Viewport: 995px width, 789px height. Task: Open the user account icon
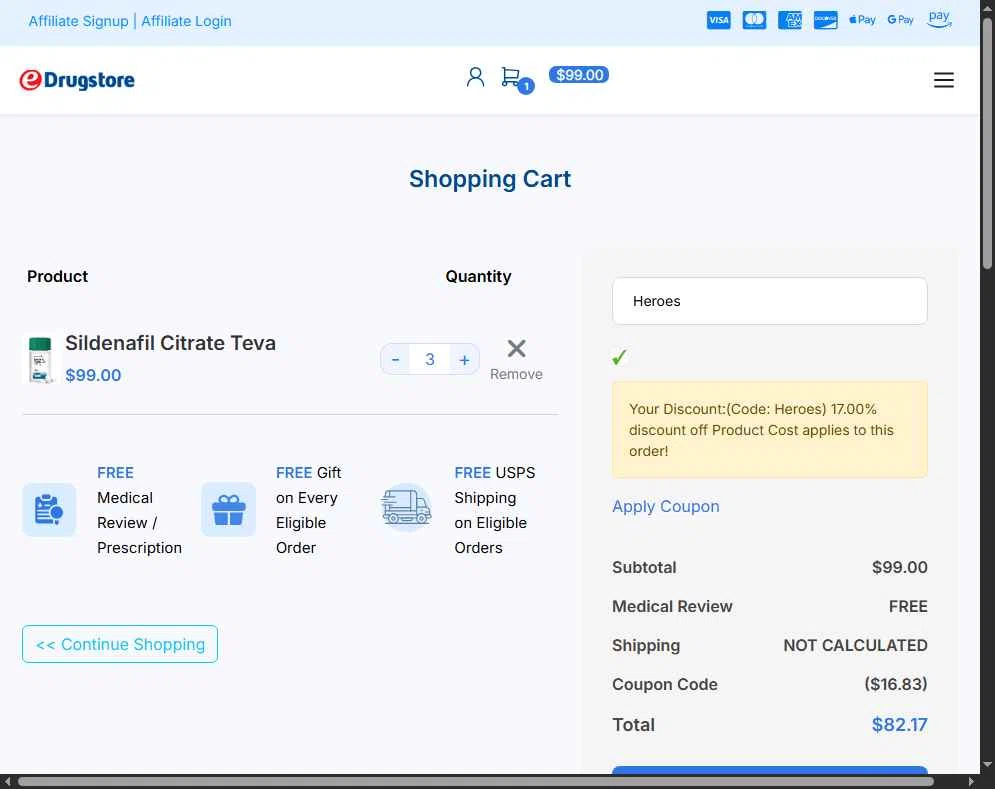click(475, 77)
